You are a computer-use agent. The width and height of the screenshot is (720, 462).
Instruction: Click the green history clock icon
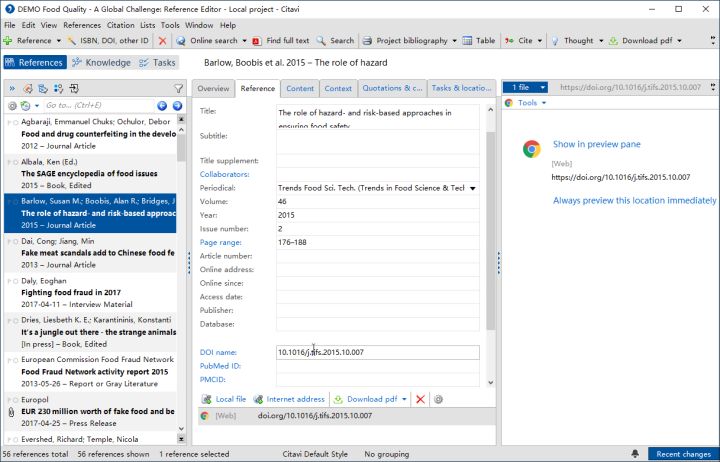coord(26,106)
